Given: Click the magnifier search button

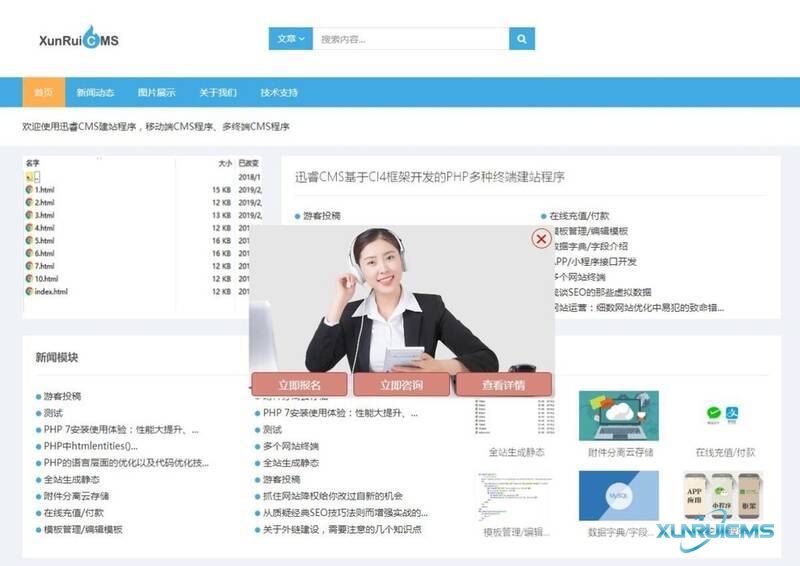Looking at the screenshot, I should coord(522,39).
